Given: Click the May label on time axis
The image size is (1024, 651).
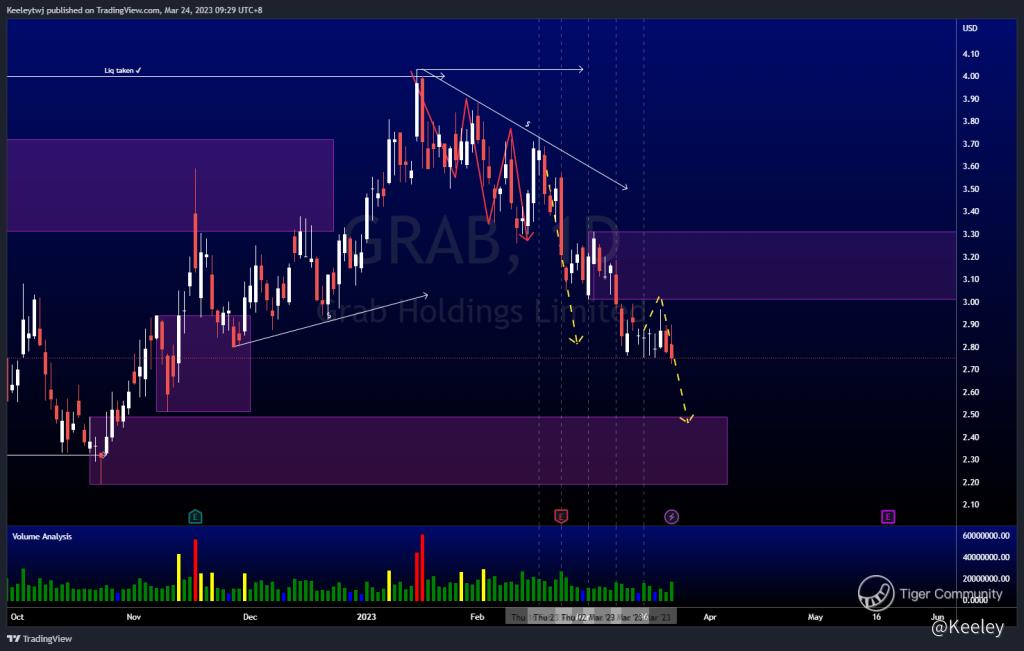Looking at the screenshot, I should click(x=815, y=617).
